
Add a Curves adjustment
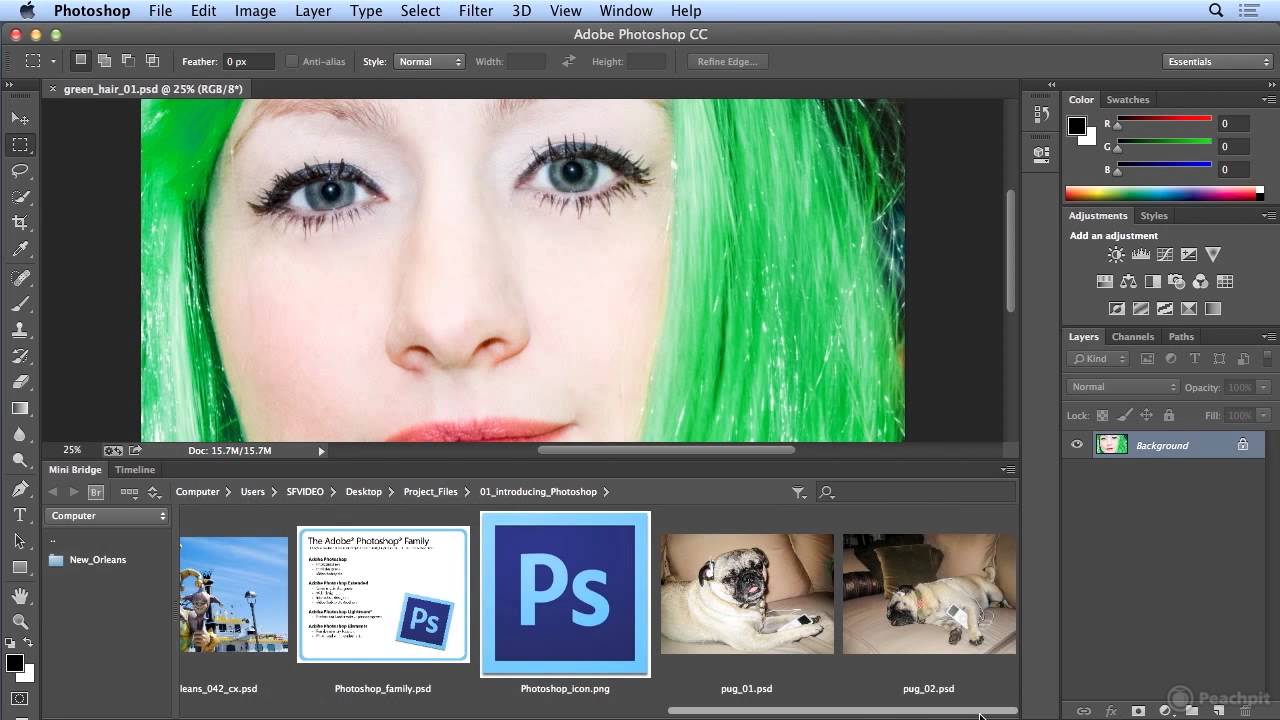[x=1164, y=255]
